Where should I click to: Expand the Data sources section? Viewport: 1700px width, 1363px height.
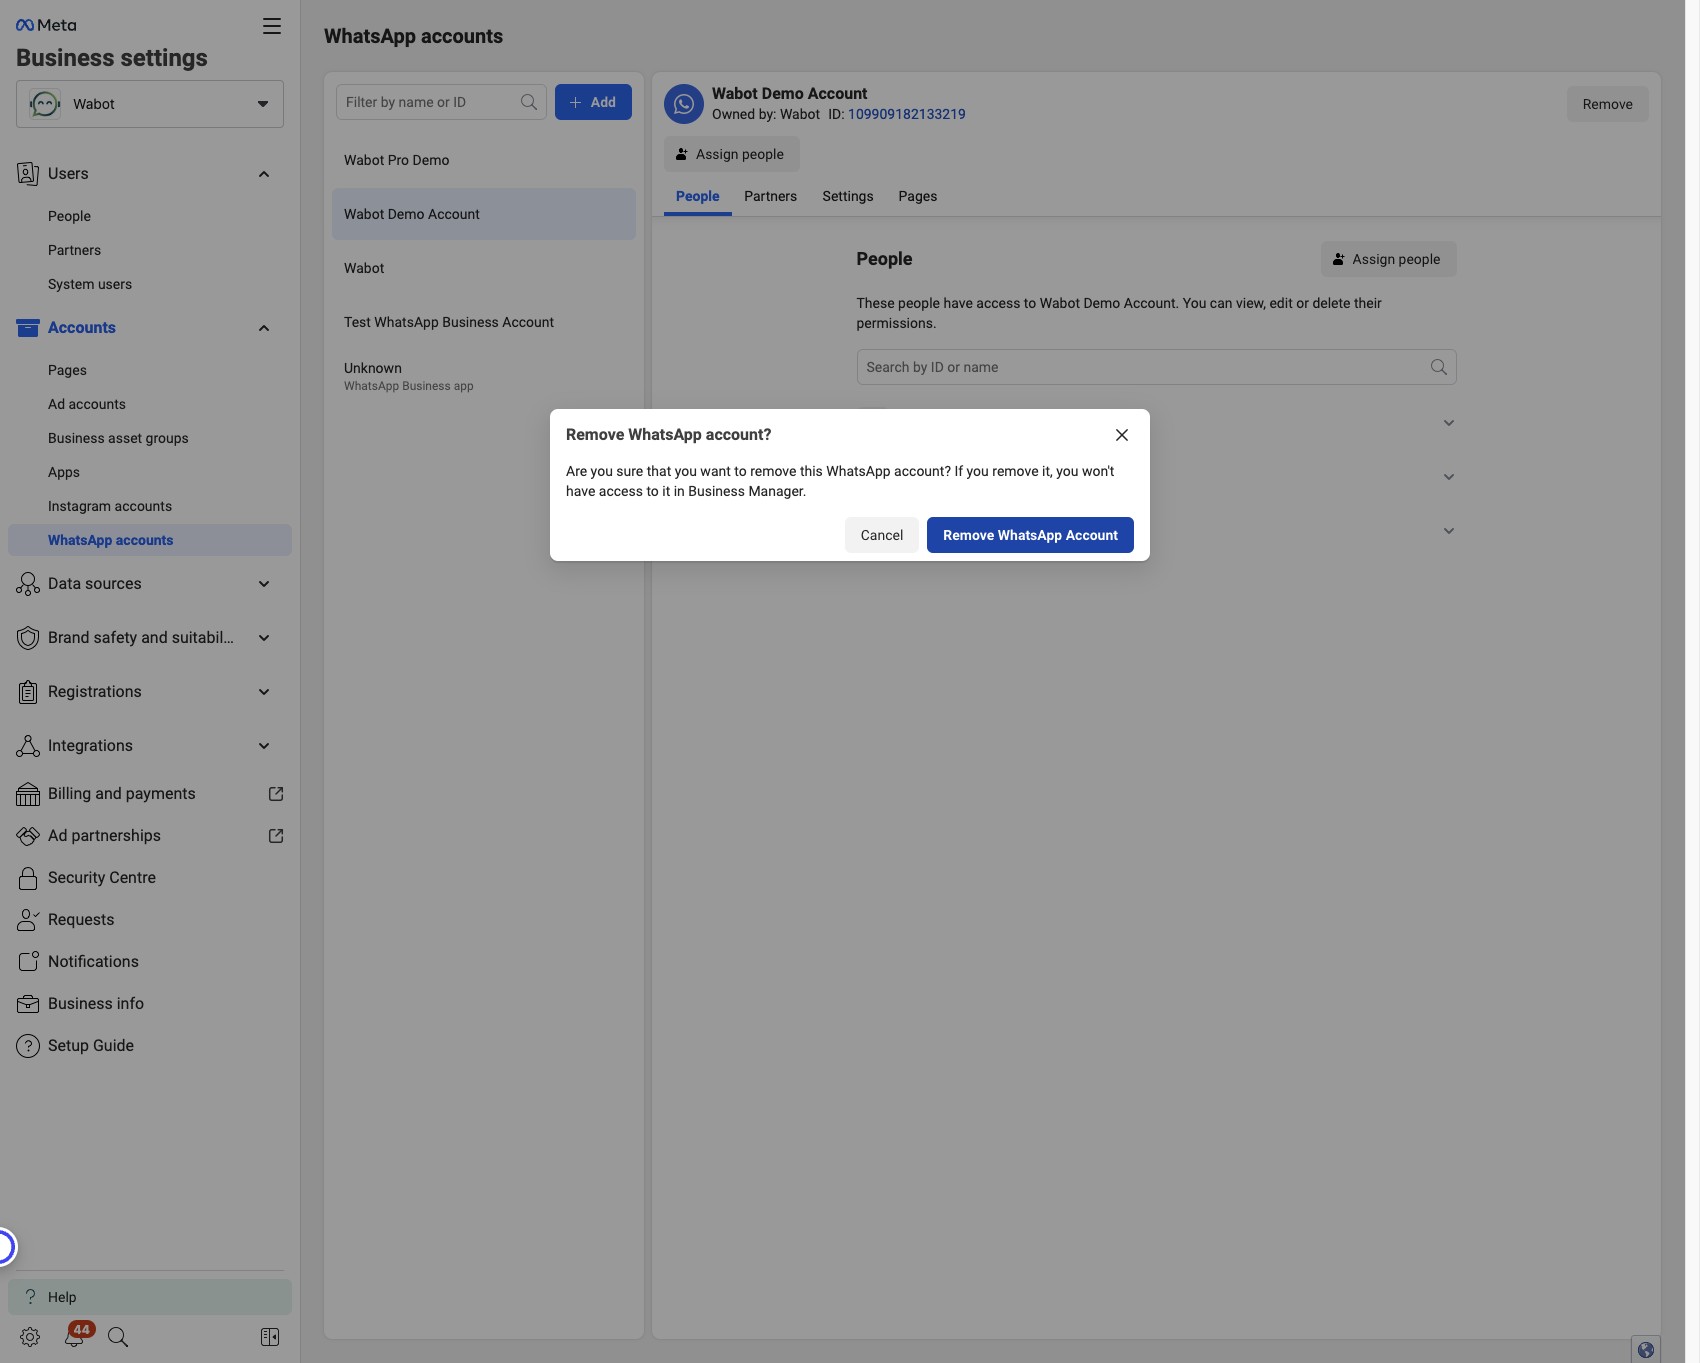(x=264, y=584)
